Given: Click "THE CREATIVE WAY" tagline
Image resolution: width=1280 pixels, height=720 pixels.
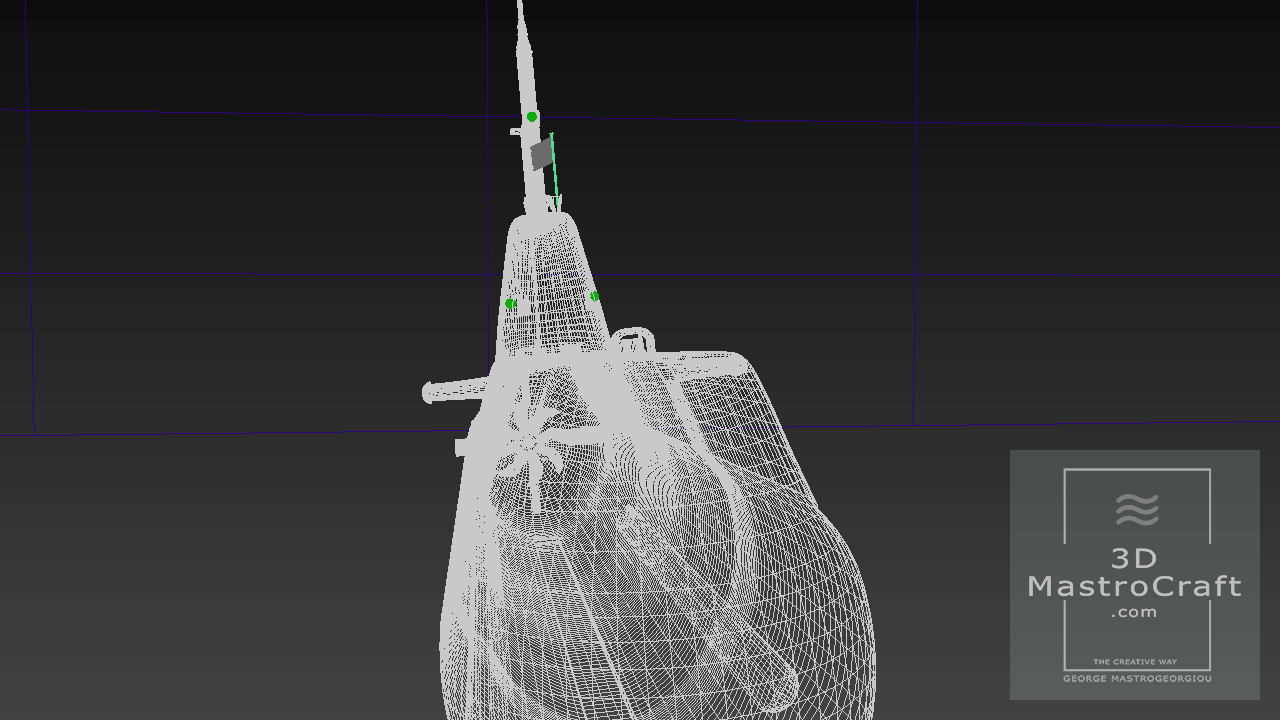Looking at the screenshot, I should [x=1135, y=662].
